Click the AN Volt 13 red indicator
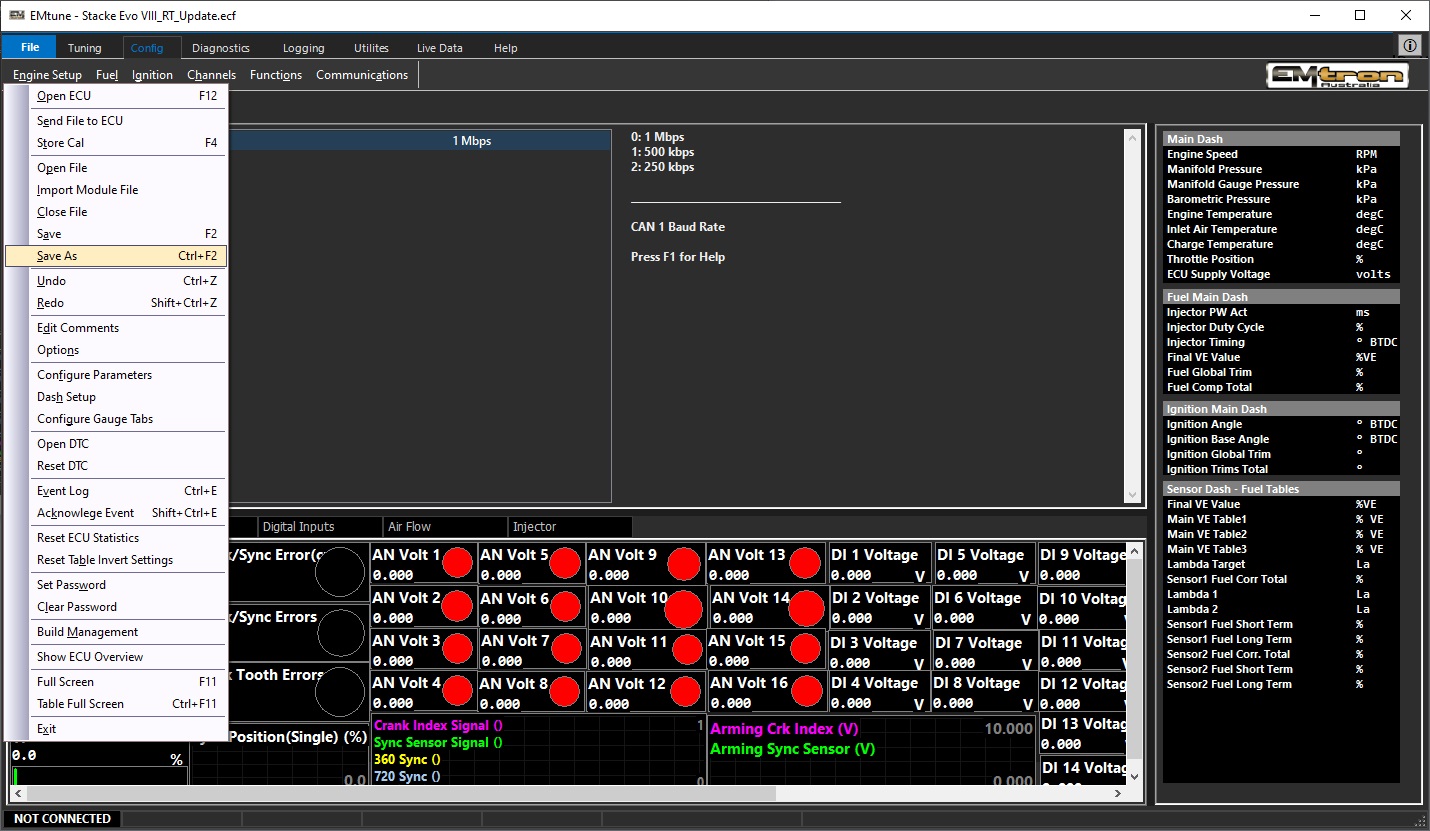This screenshot has width=1430, height=831. 805,563
